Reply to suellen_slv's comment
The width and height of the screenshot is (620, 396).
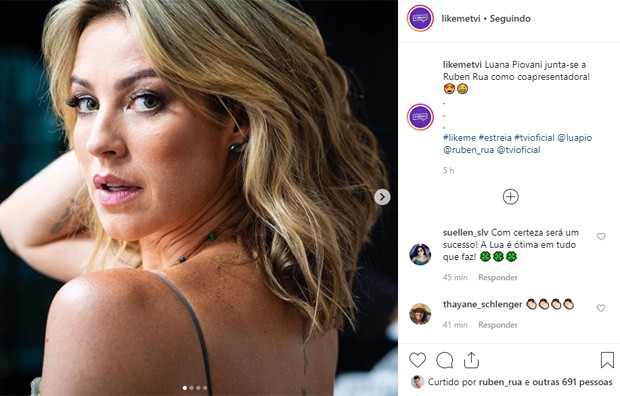coord(498,277)
